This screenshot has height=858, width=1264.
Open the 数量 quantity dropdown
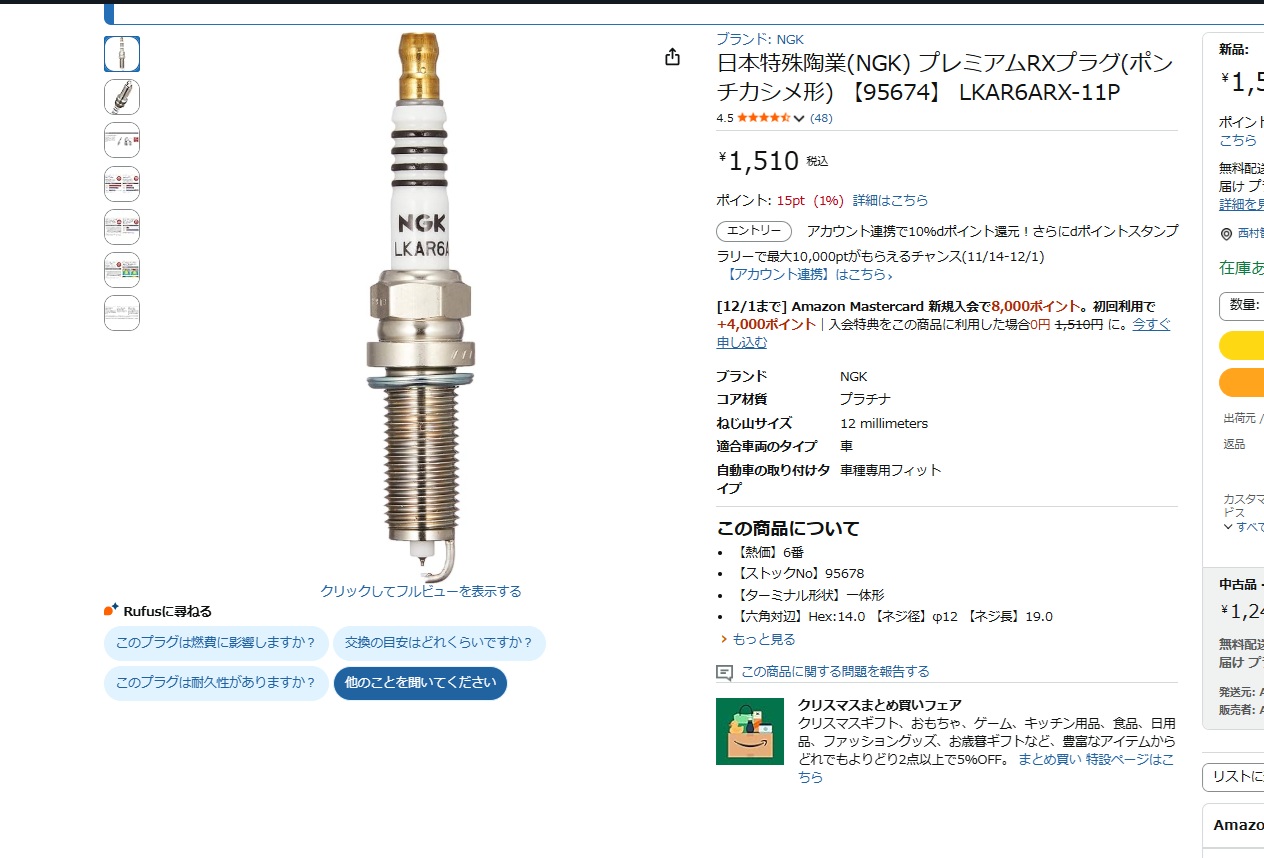click(1242, 305)
